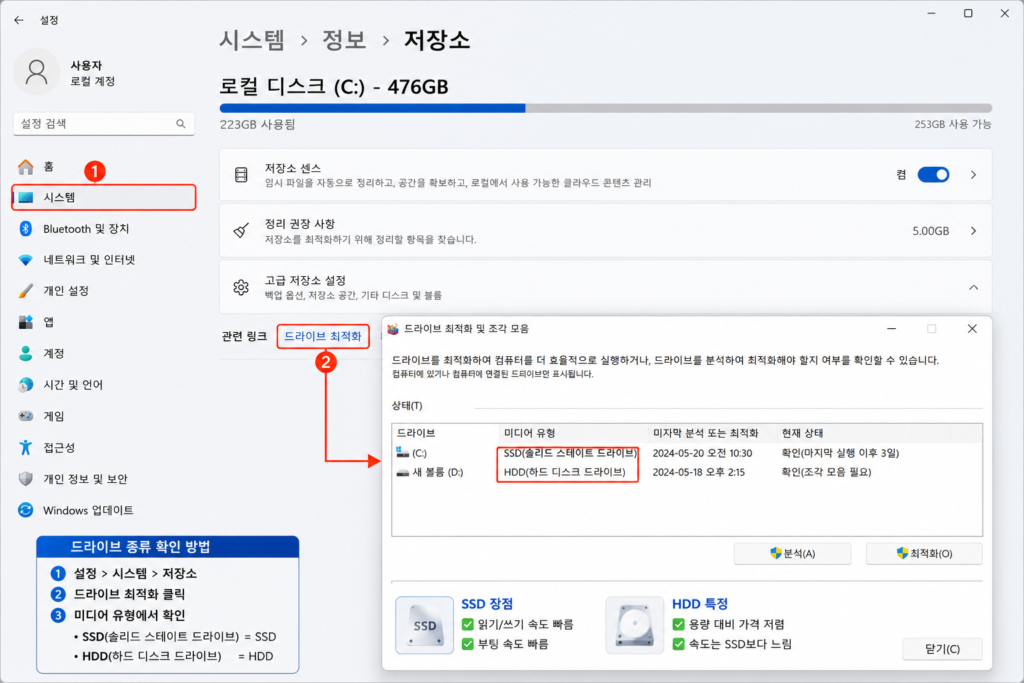Viewport: 1024px width, 683px height.
Task: Click shield icon on 최적화(O) button
Action: click(x=902, y=554)
